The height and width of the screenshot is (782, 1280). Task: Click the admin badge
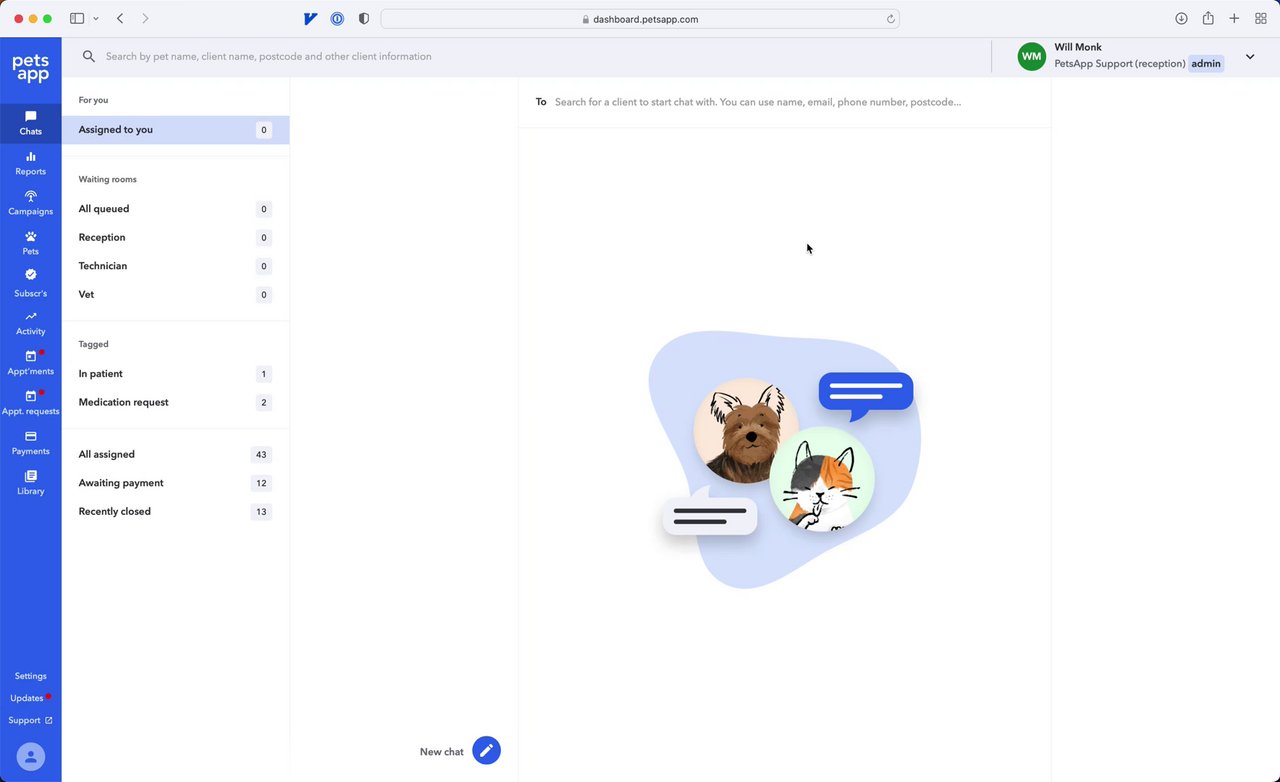1206,64
